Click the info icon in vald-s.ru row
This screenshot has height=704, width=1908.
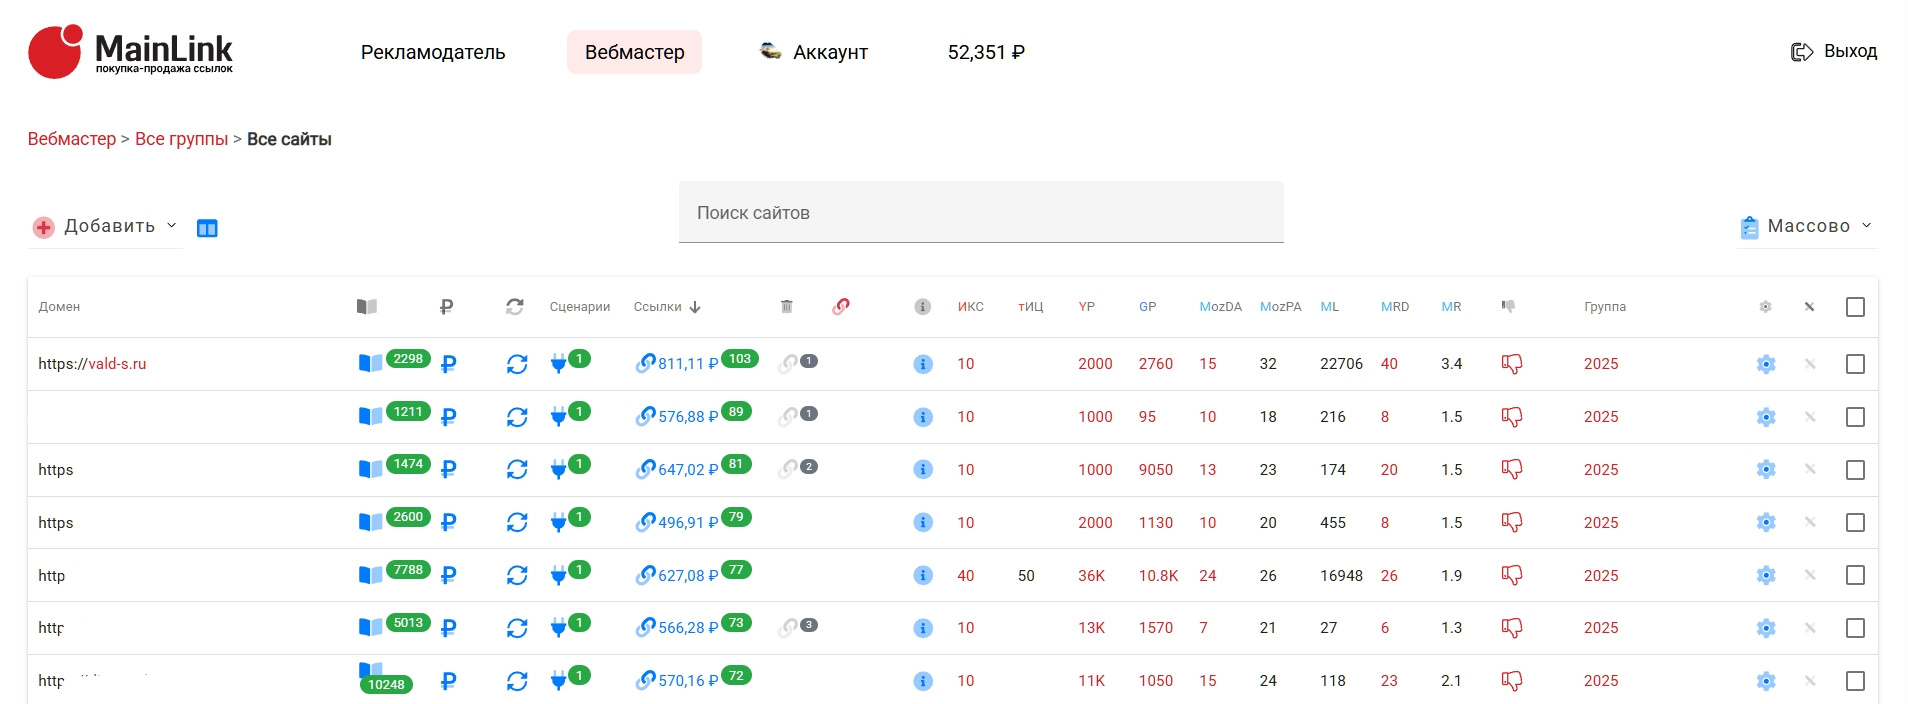tap(923, 365)
